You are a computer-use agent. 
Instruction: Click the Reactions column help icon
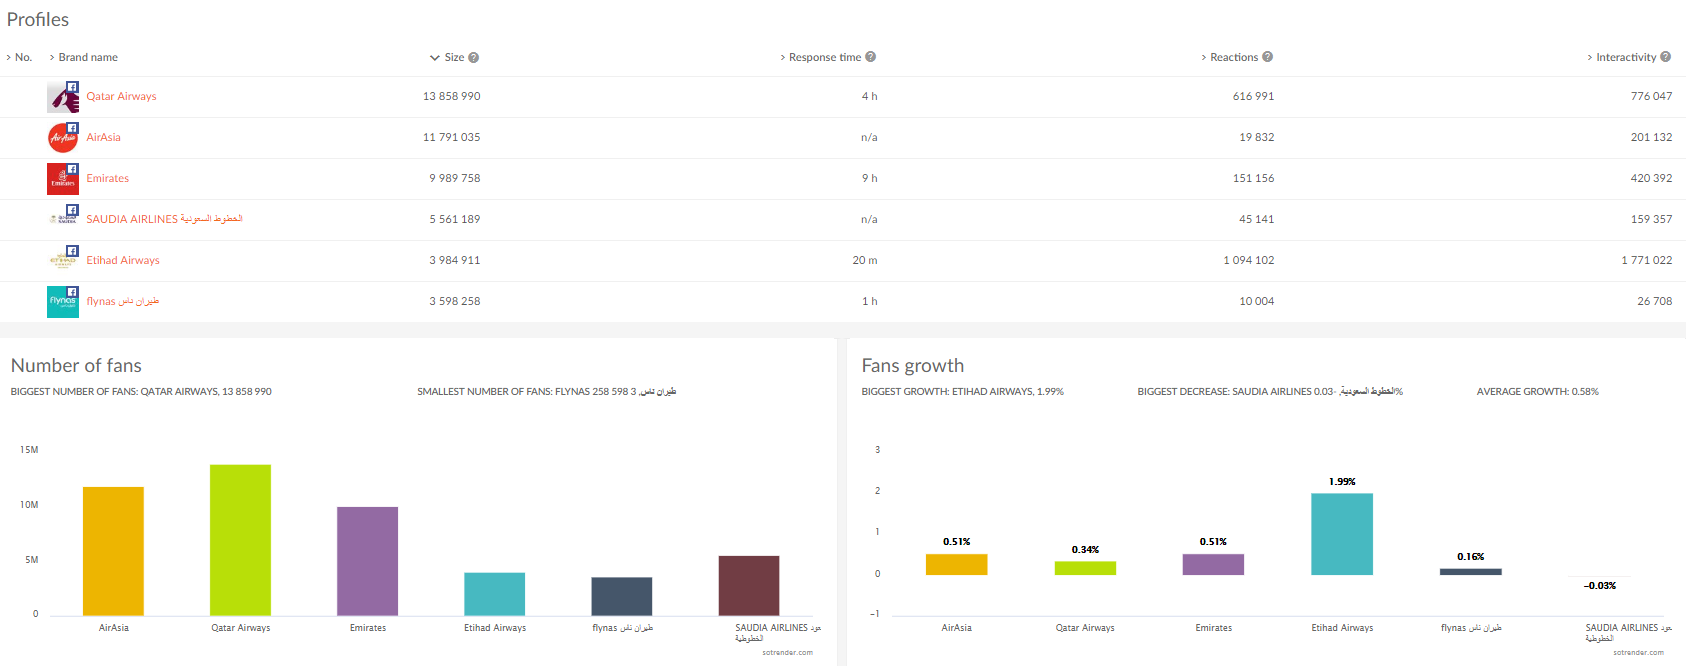point(1267,57)
